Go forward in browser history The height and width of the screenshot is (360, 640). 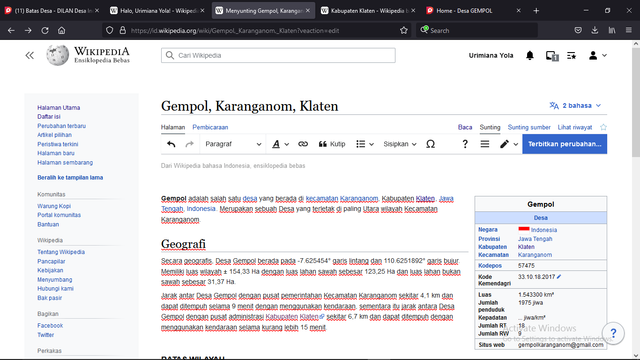[x=28, y=30]
